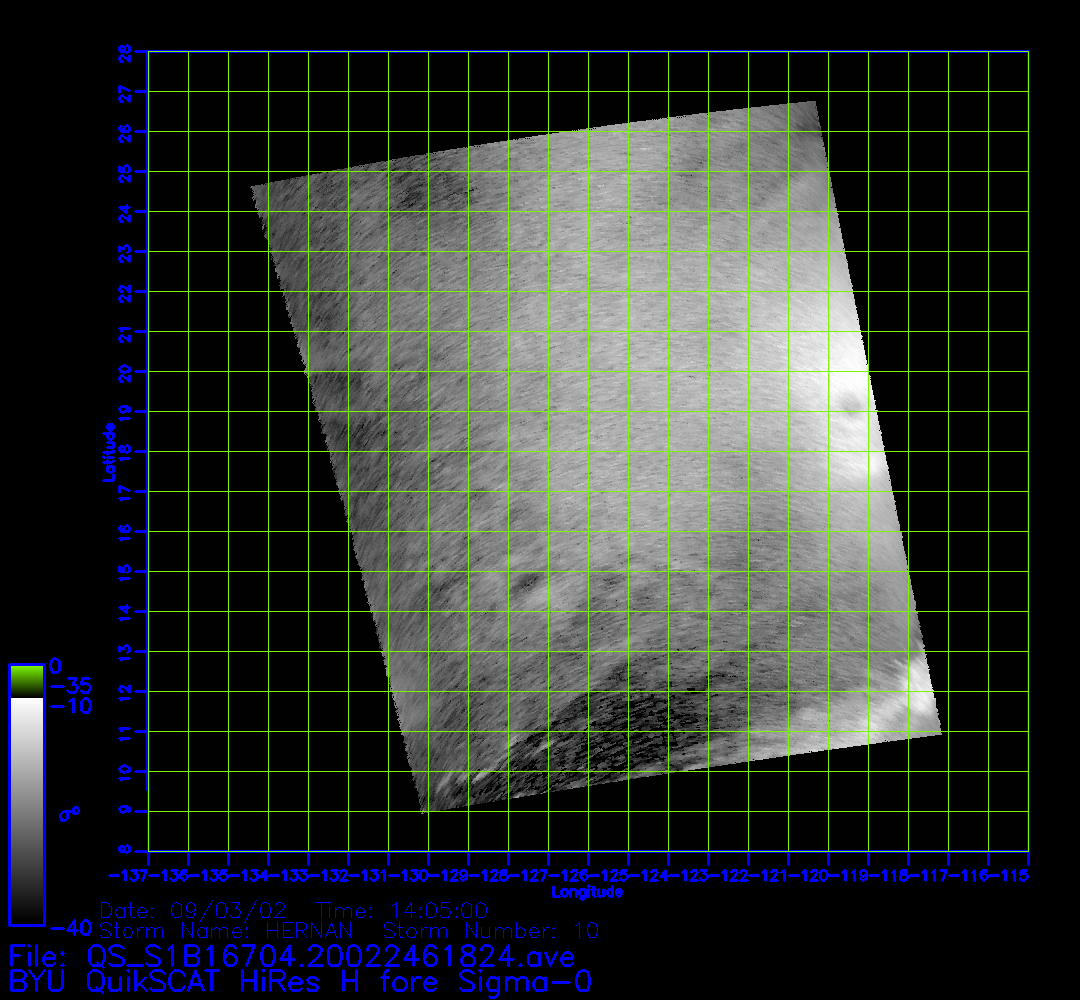This screenshot has width=1080, height=1000.
Task: Click the "Longitude" axis label
Action: click(587, 892)
